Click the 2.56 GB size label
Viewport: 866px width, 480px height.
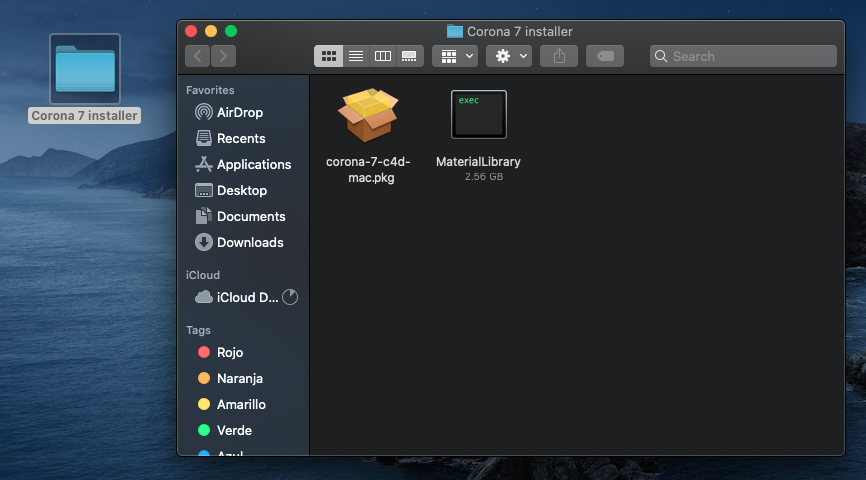point(484,177)
